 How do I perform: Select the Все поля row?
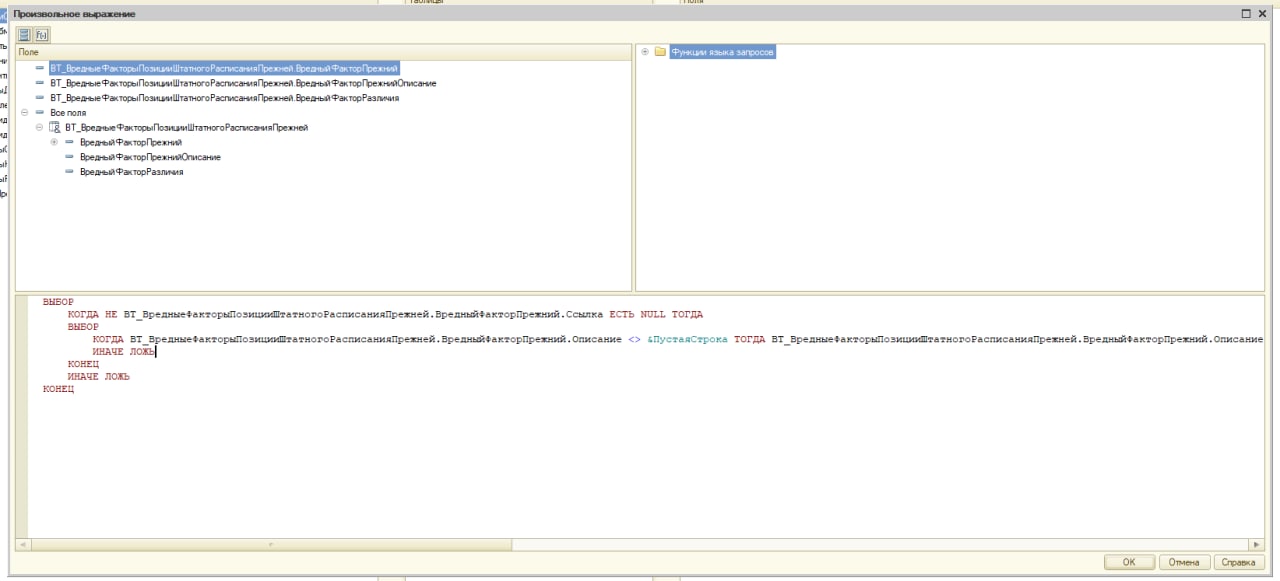[x=68, y=113]
